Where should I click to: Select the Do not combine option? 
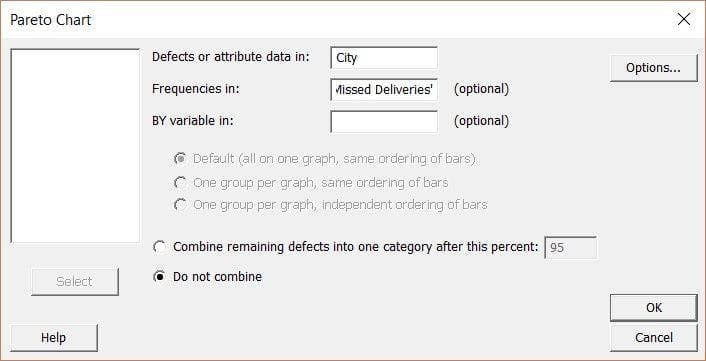click(159, 276)
